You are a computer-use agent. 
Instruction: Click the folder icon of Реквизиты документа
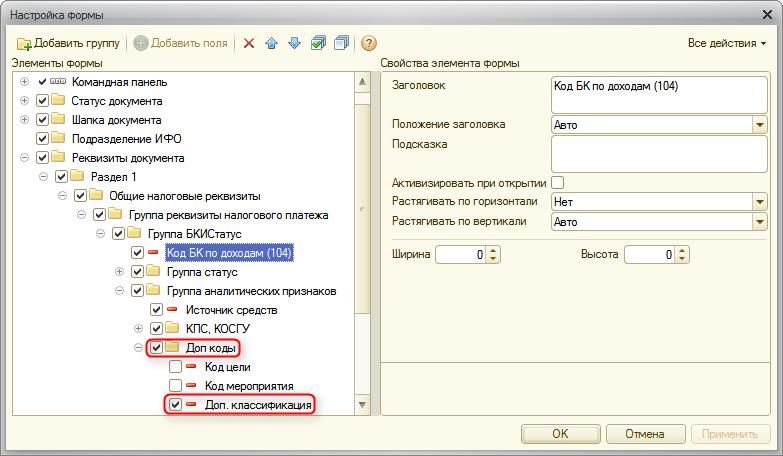click(59, 157)
